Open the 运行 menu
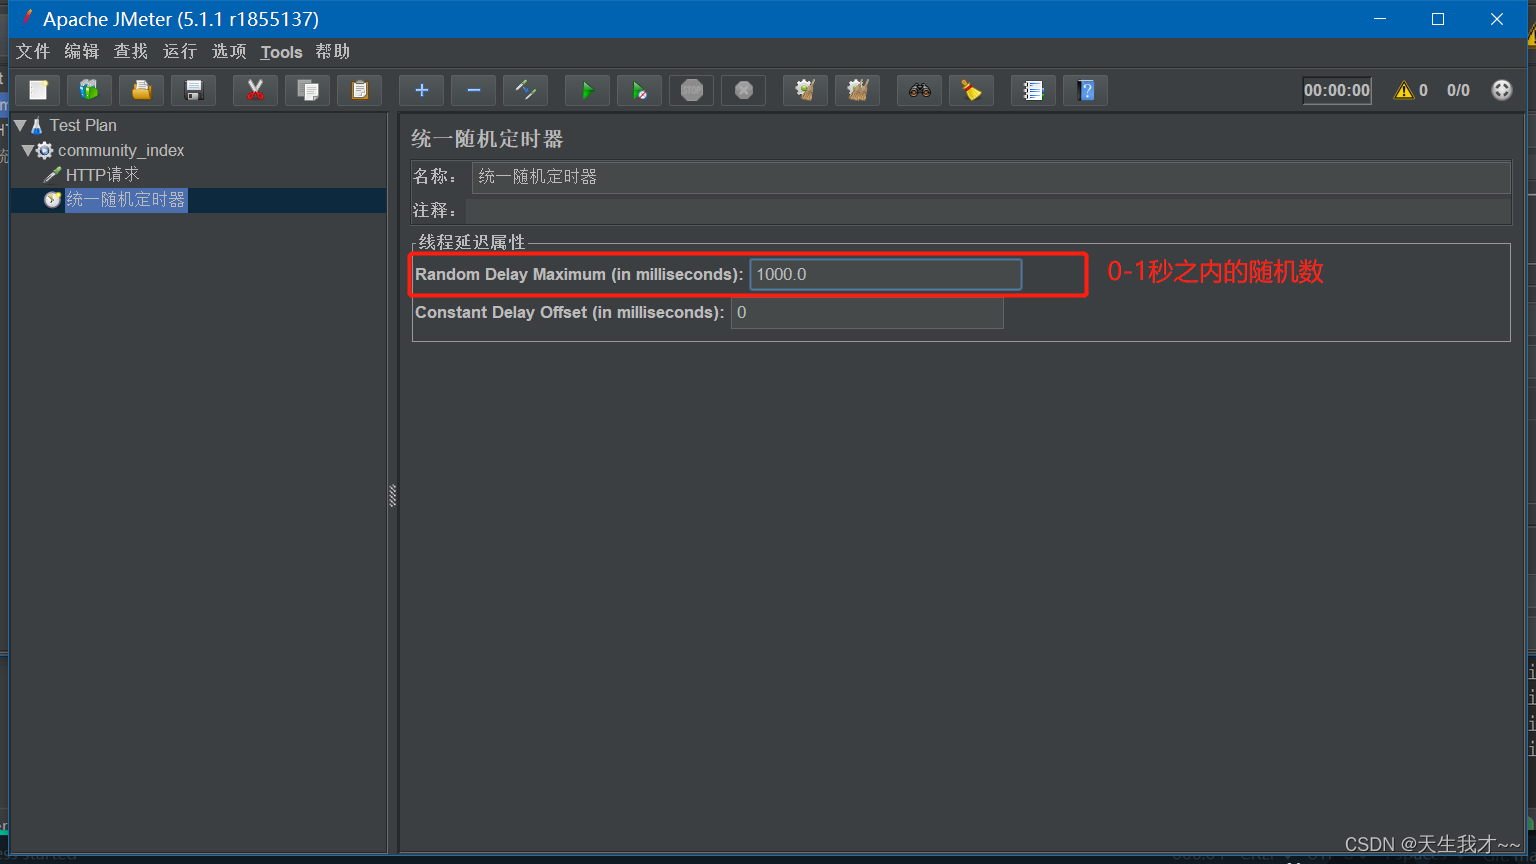The height and width of the screenshot is (864, 1536). 180,52
